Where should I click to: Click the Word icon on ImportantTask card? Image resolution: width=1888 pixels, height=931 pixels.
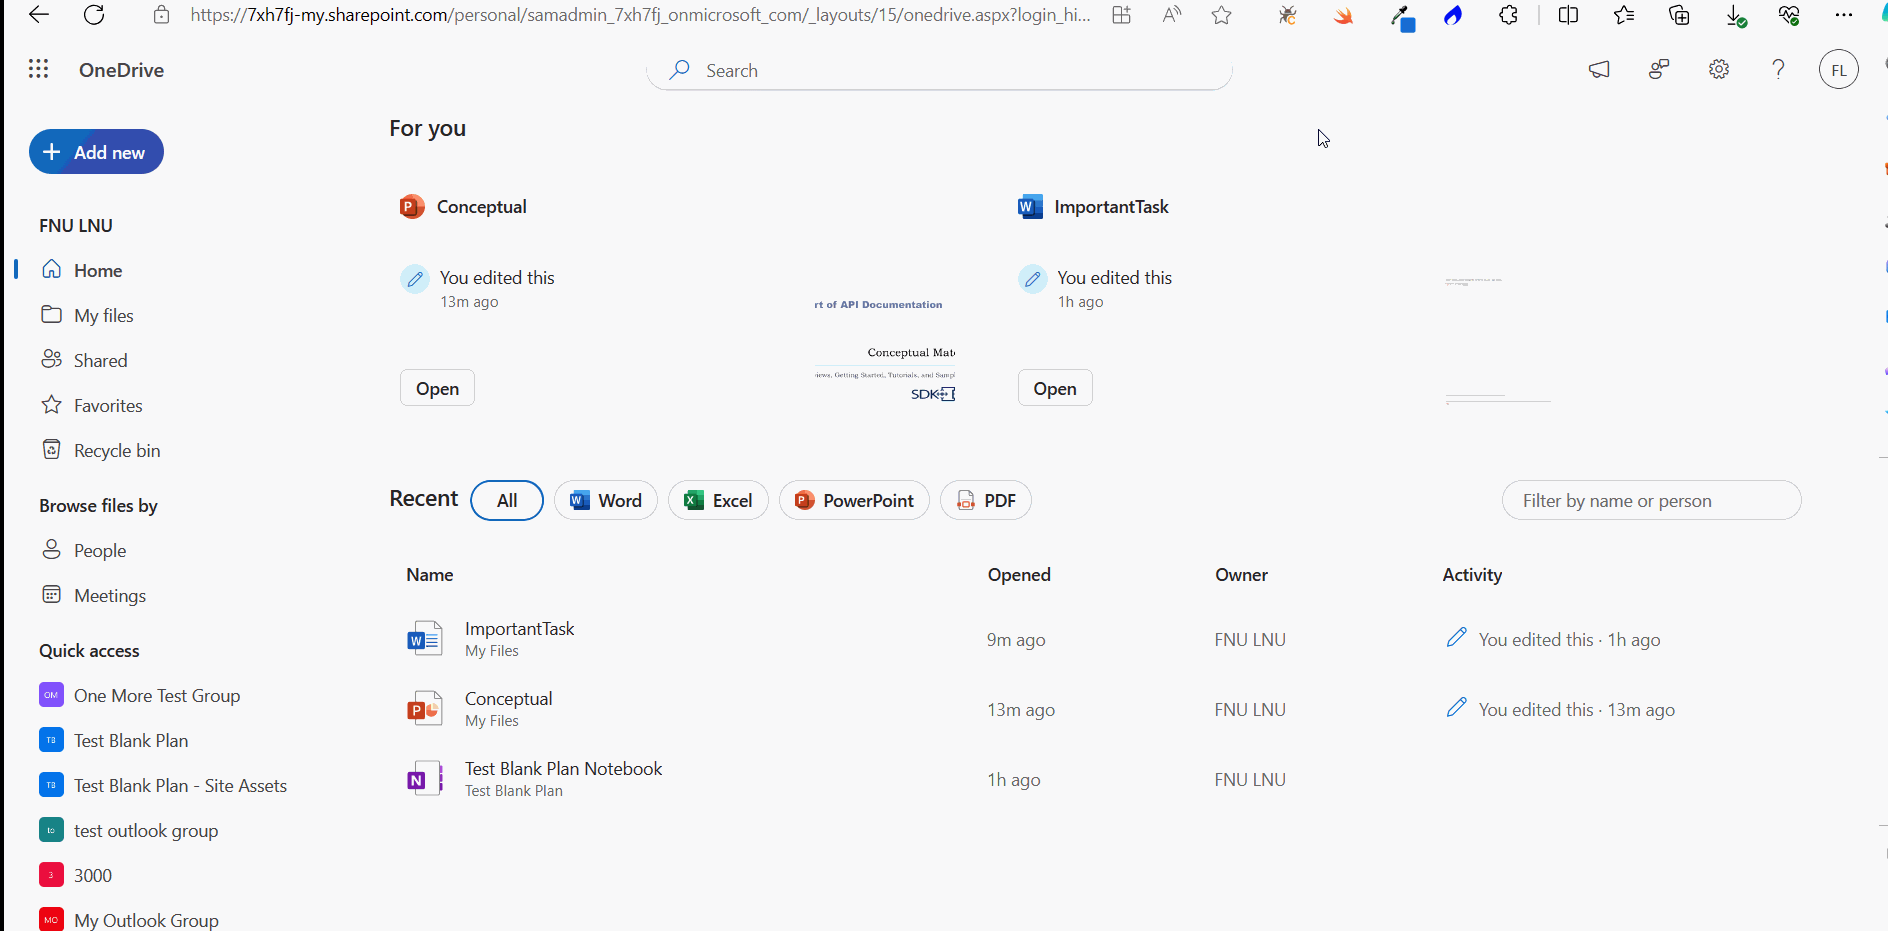(x=1030, y=207)
